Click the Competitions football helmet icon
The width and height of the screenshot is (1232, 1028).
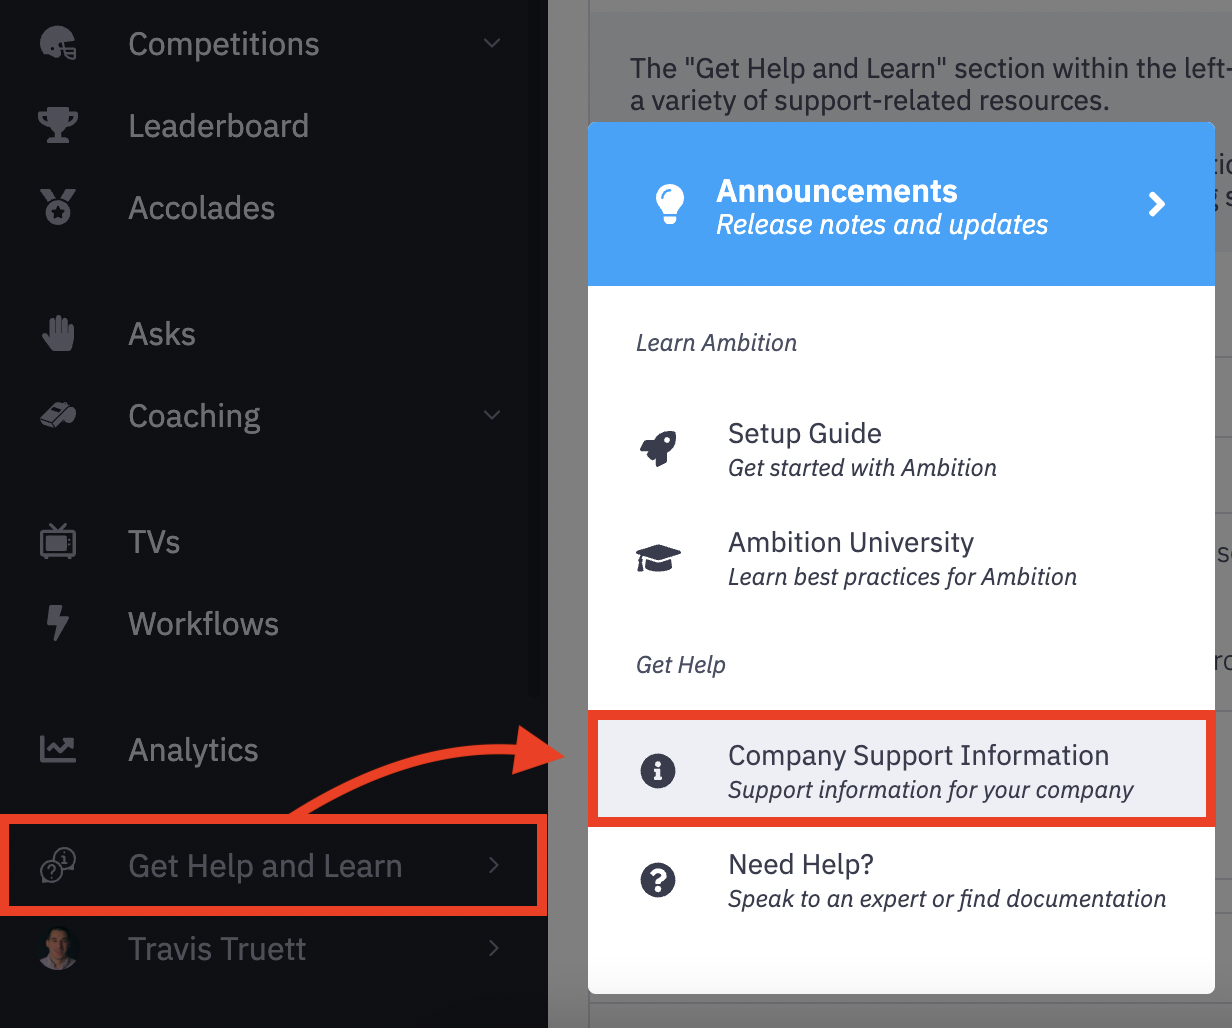coord(58,43)
